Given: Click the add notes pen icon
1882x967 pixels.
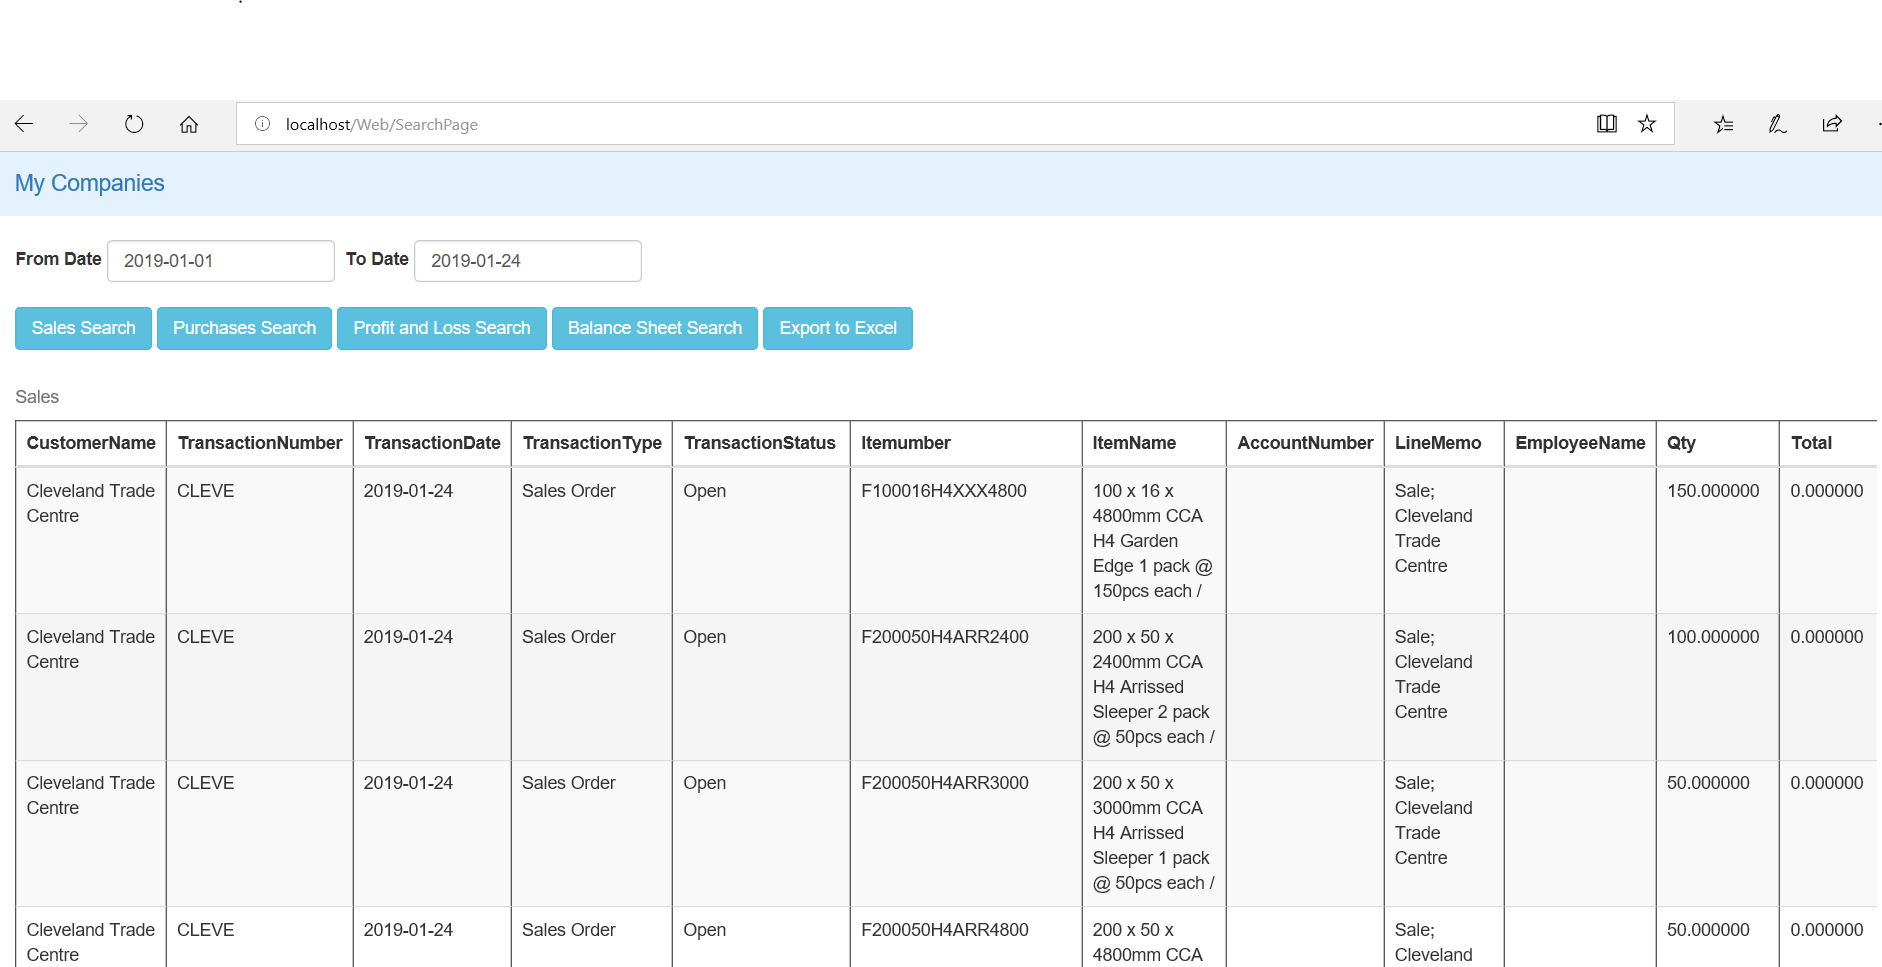Looking at the screenshot, I should click(1777, 124).
